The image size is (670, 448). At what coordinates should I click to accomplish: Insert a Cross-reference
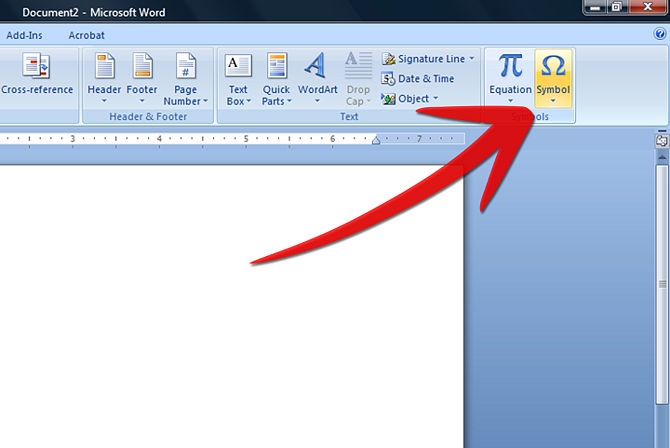pyautogui.click(x=37, y=74)
